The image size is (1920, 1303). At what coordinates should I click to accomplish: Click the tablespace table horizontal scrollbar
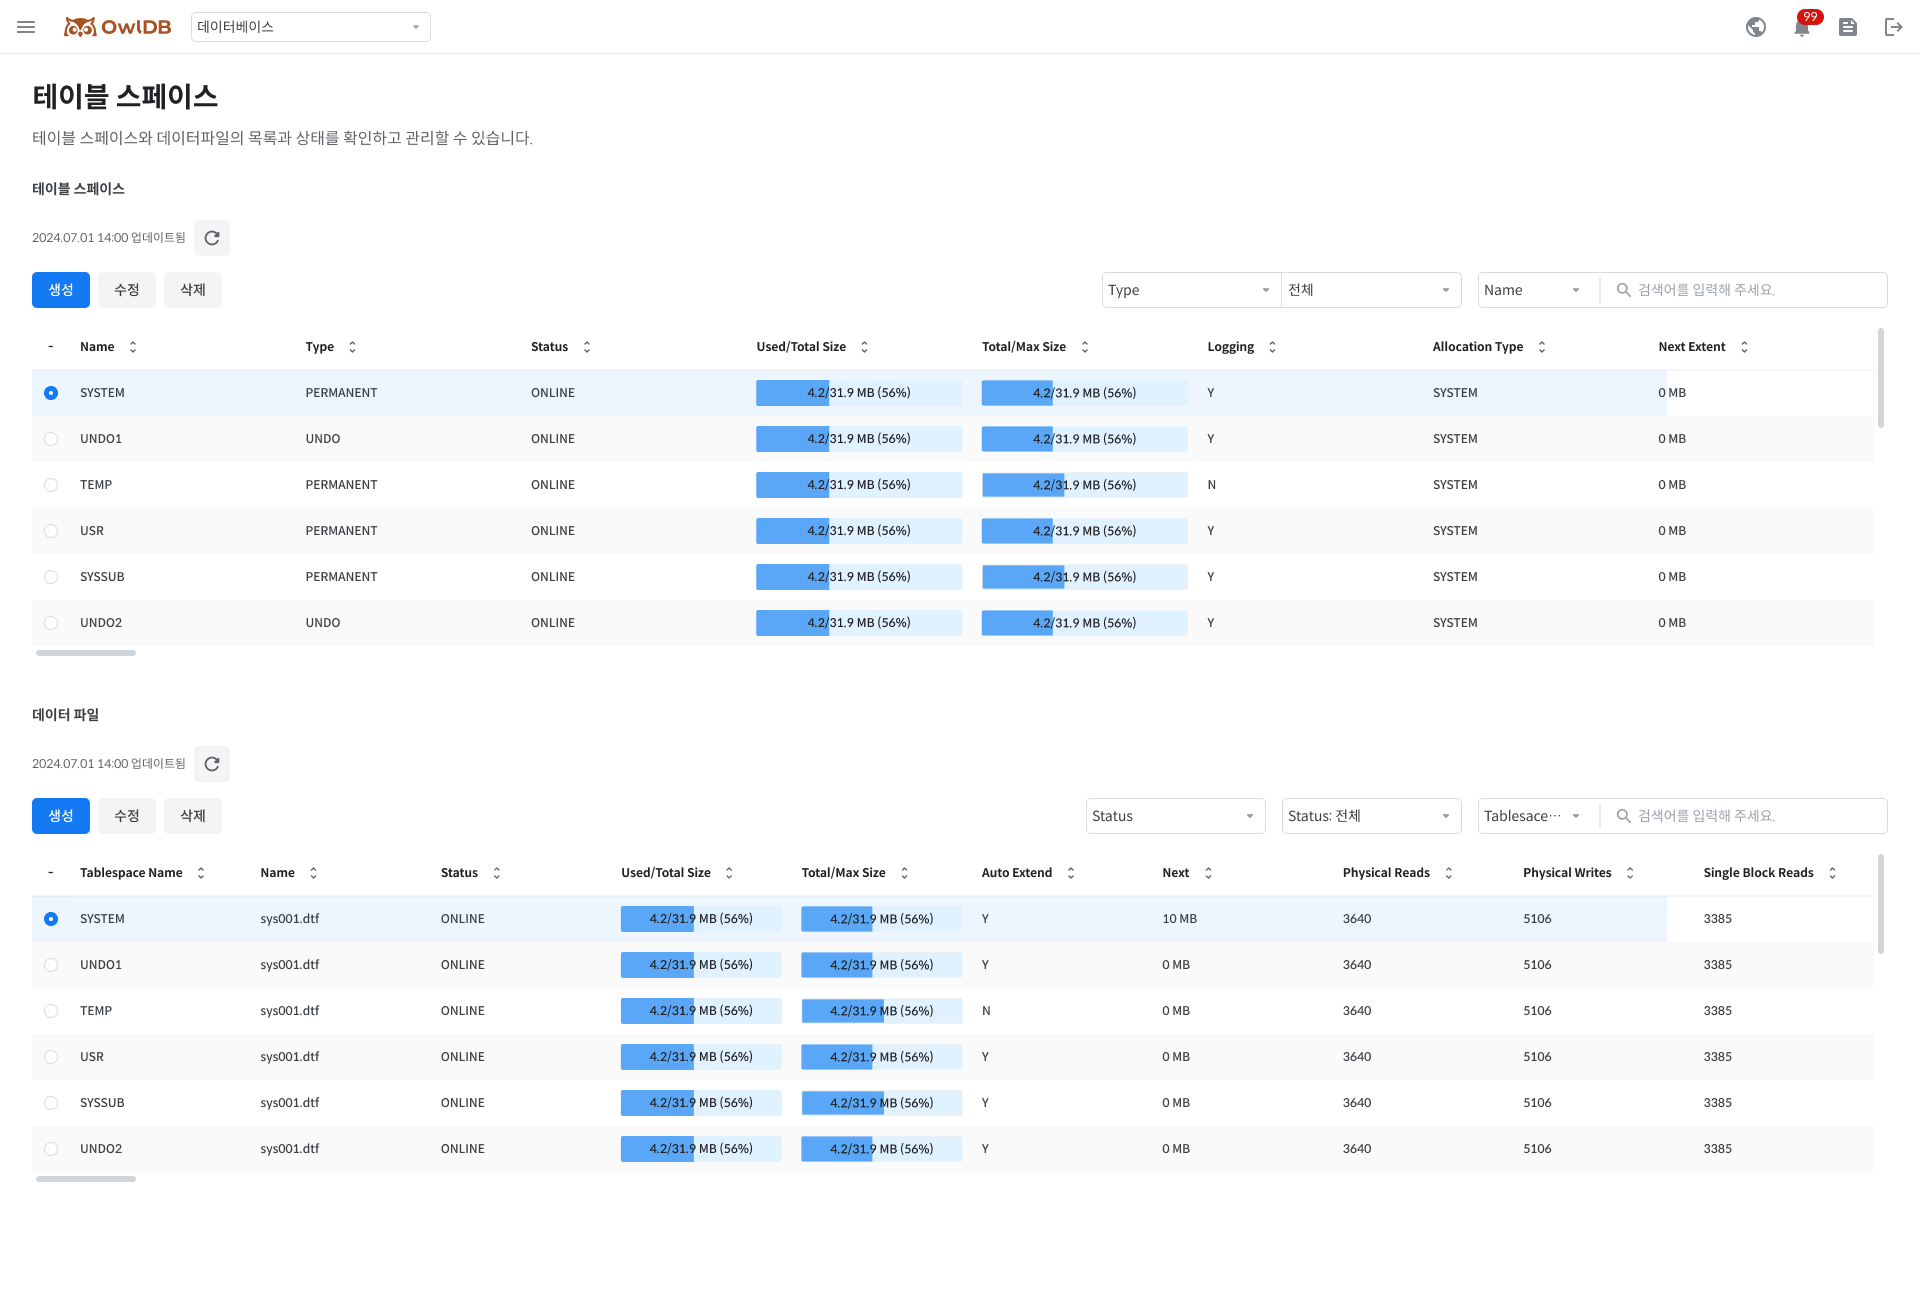pos(86,653)
